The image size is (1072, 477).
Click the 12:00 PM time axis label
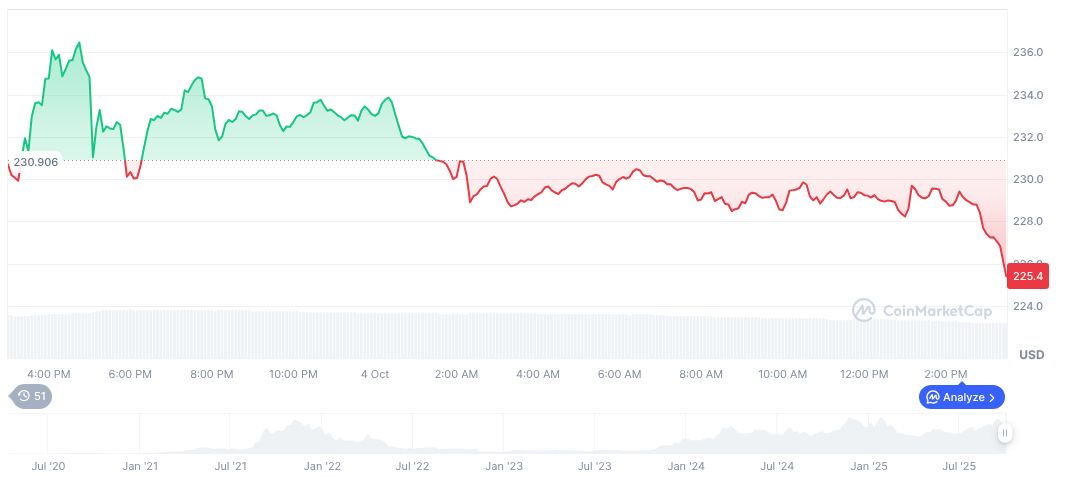[x=864, y=374]
